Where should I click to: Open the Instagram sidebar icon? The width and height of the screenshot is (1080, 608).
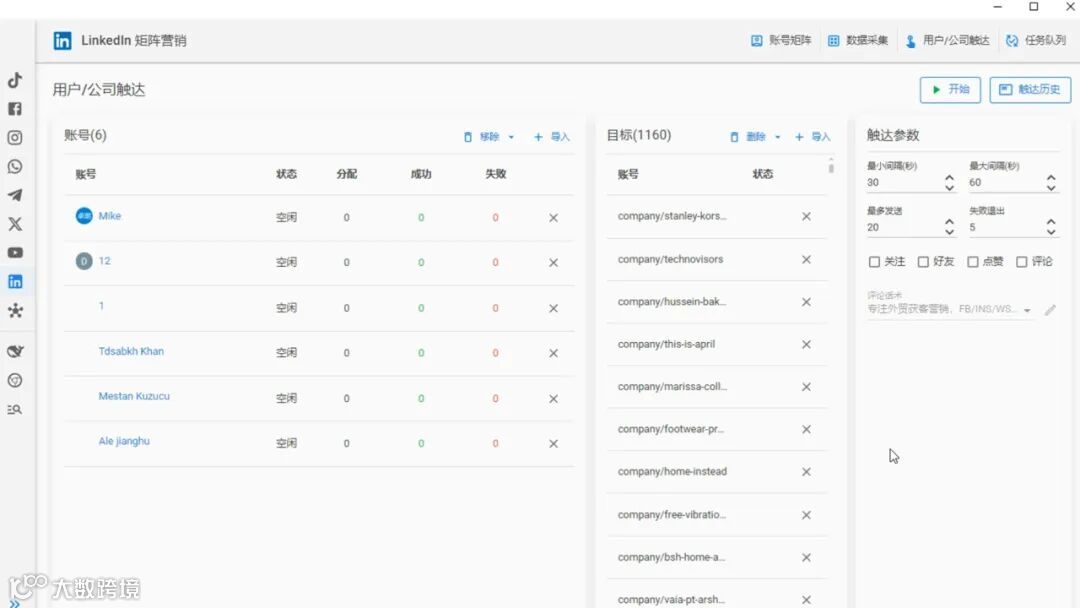(14, 138)
